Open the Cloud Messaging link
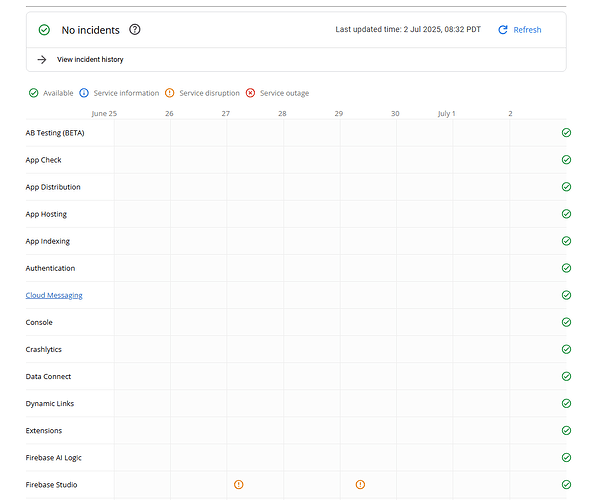This screenshot has width=597, height=500. 54,295
